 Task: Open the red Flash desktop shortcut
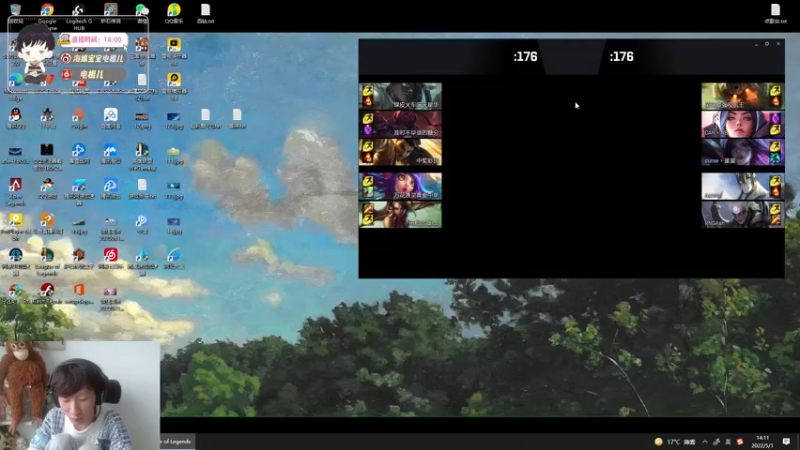click(x=47, y=290)
